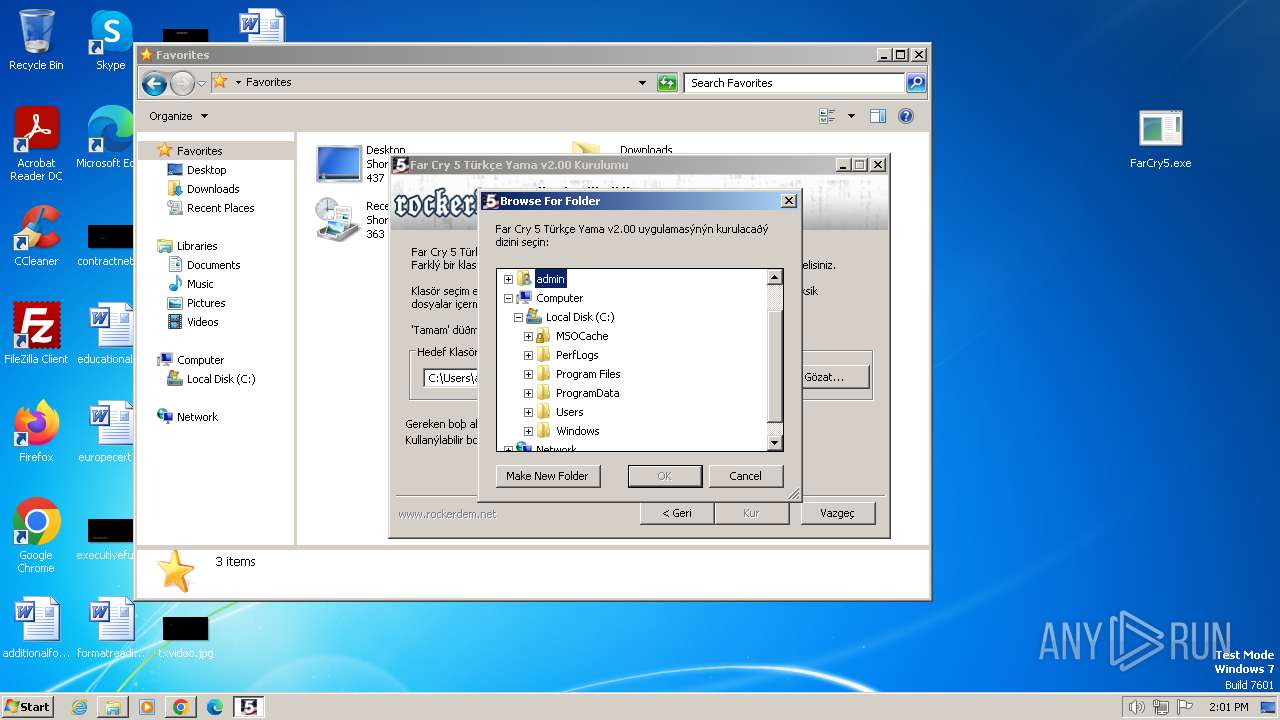Open the view options dropdown arrow
The height and width of the screenshot is (720, 1280).
click(851, 116)
